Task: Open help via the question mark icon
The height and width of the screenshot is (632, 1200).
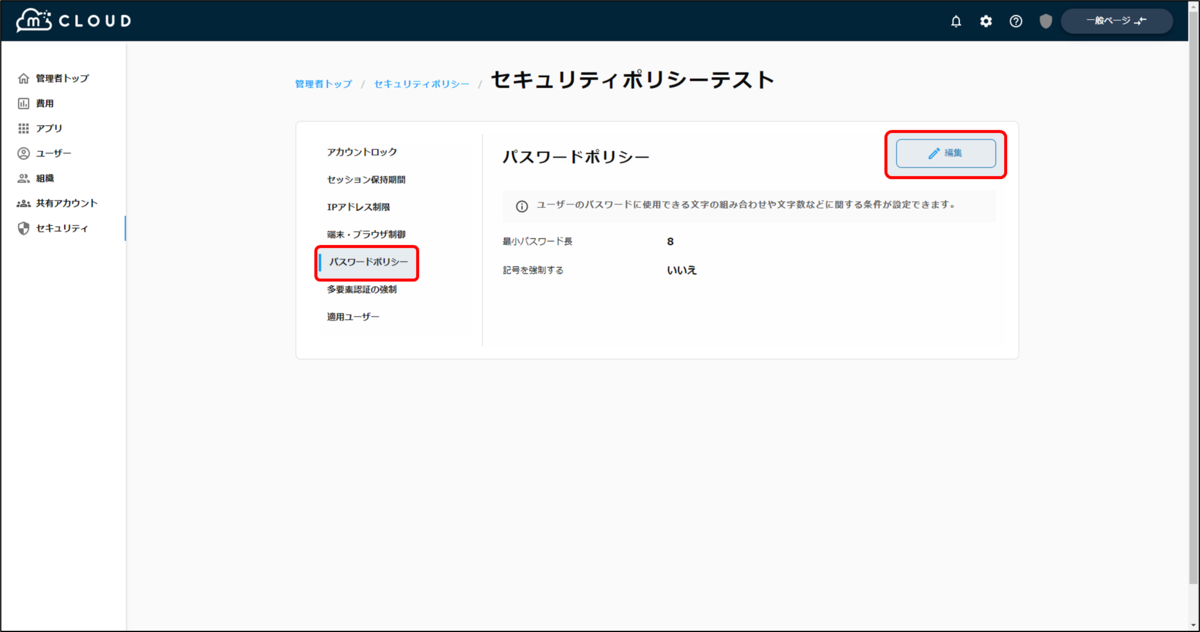Action: (x=1016, y=20)
